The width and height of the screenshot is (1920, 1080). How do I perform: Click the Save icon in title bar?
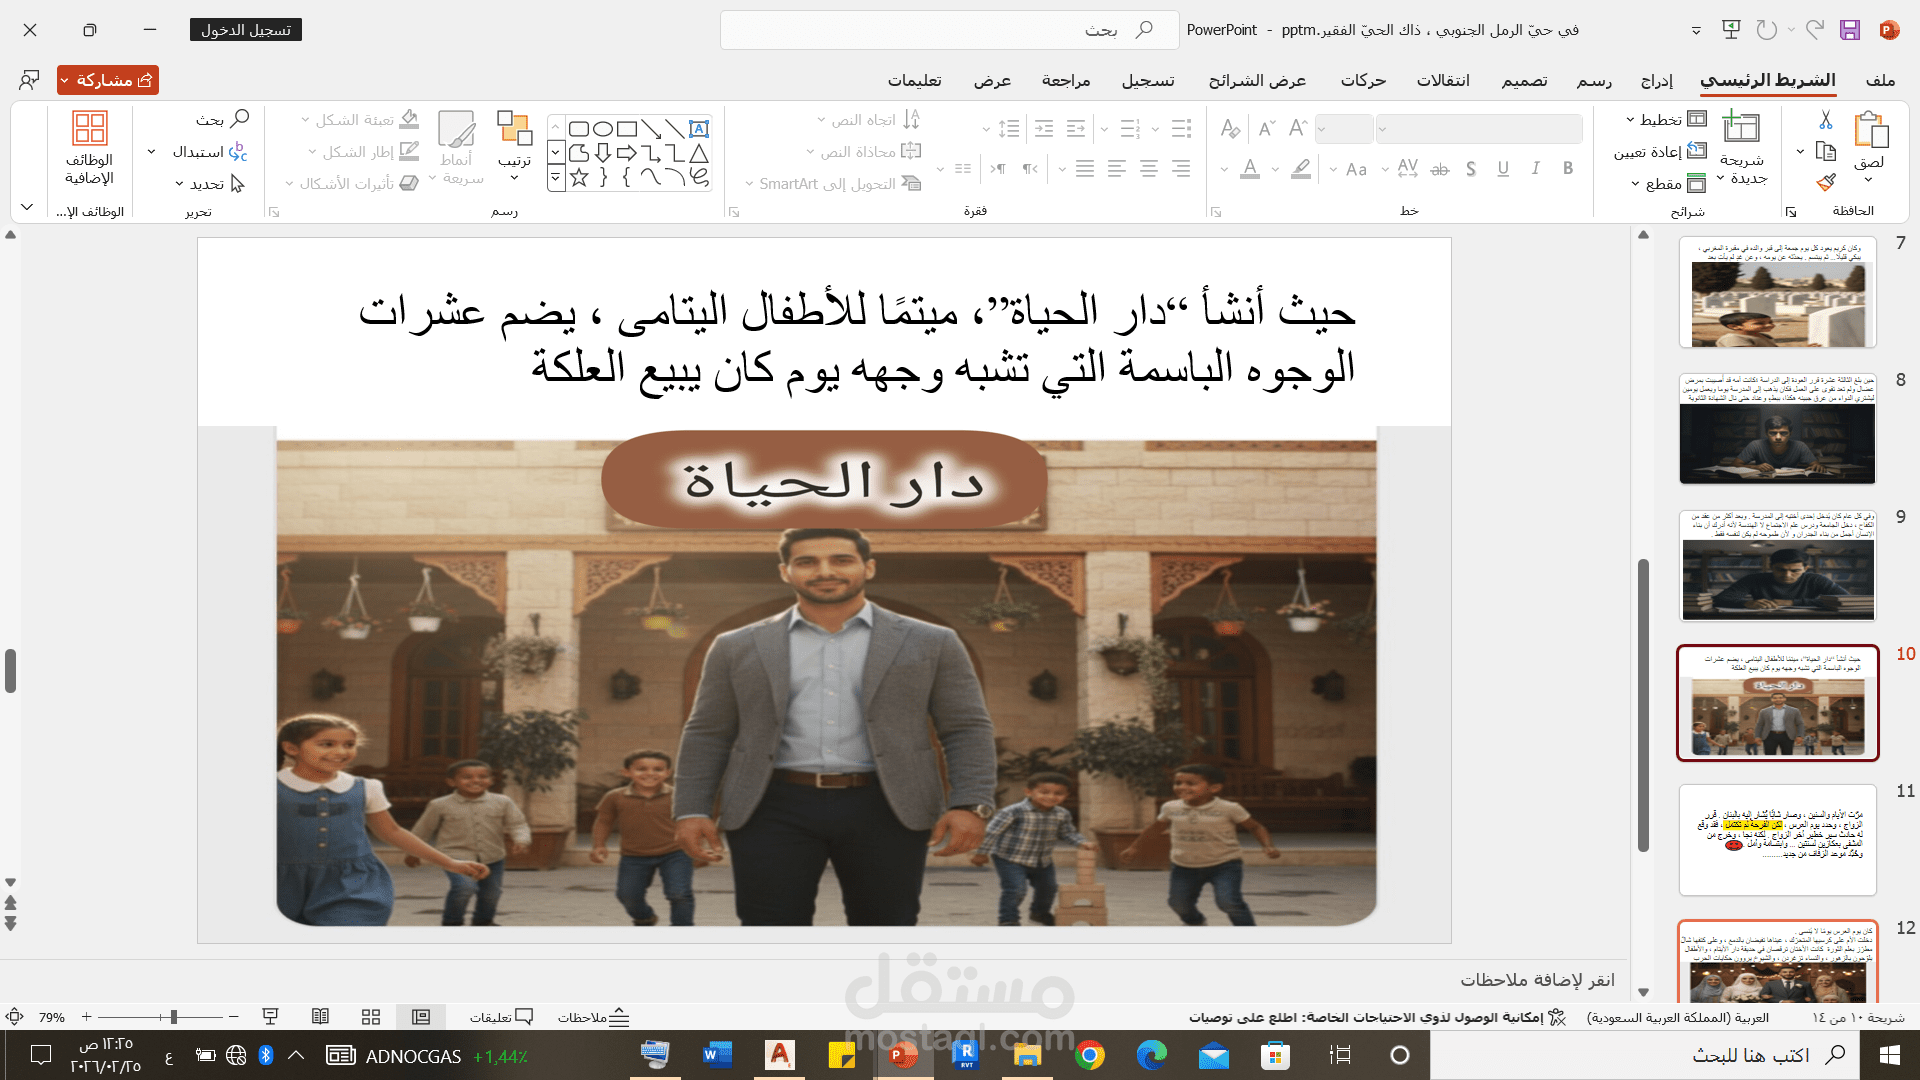point(1849,30)
